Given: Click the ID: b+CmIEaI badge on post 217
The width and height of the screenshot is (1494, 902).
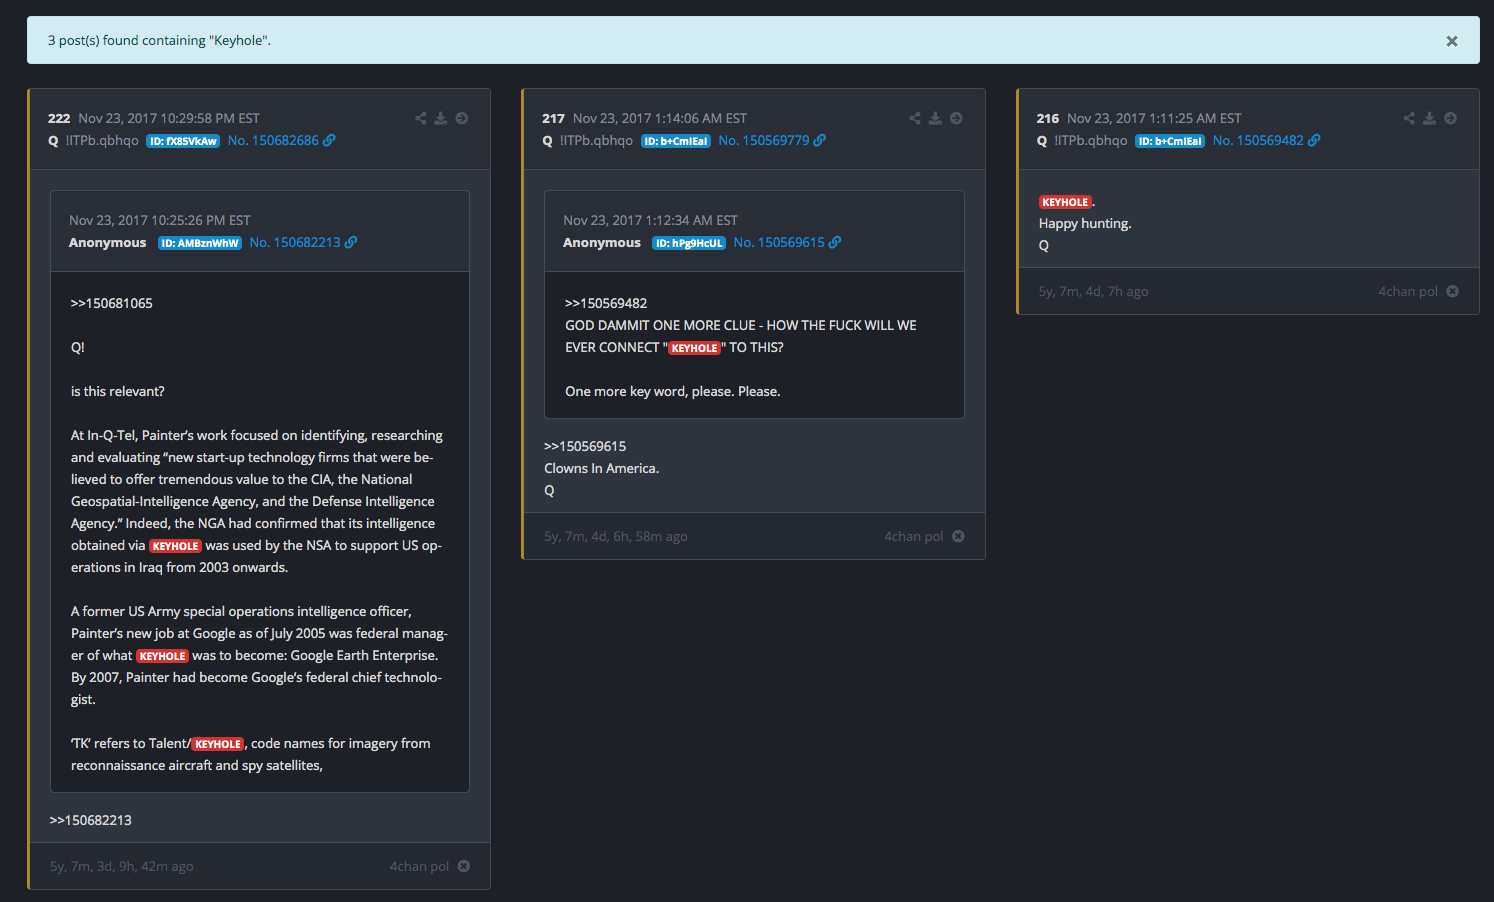Looking at the screenshot, I should [x=676, y=141].
